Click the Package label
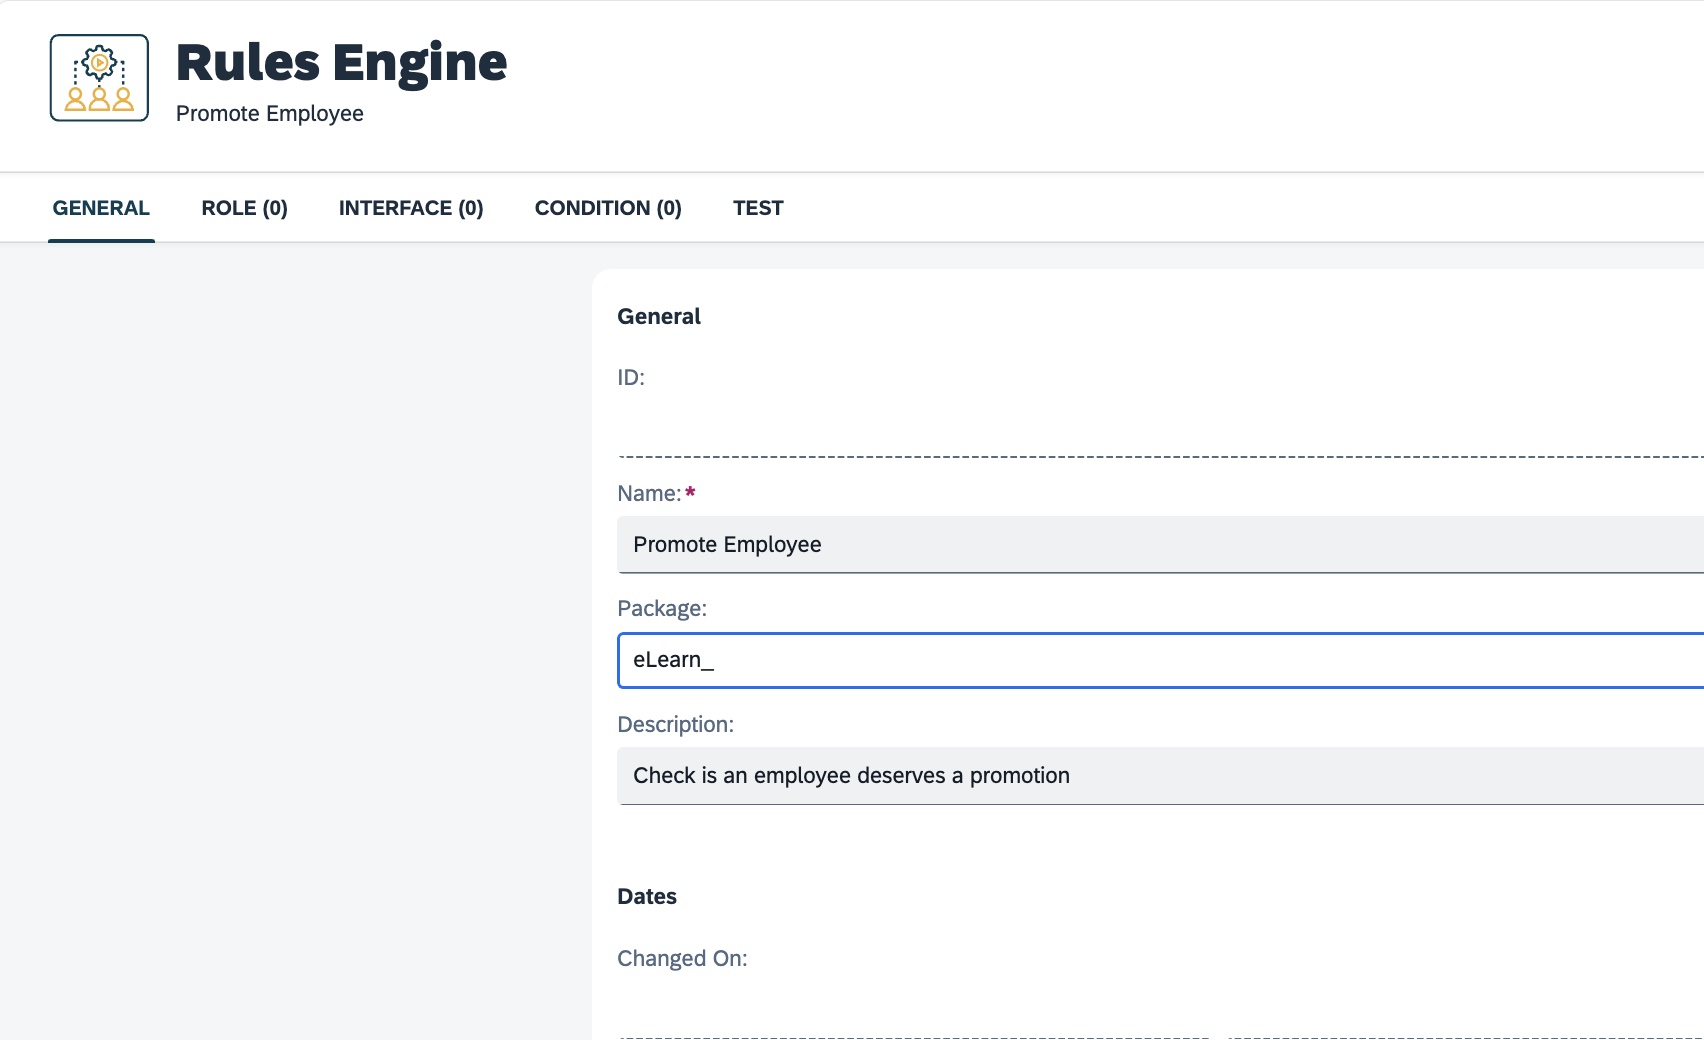 tap(662, 607)
